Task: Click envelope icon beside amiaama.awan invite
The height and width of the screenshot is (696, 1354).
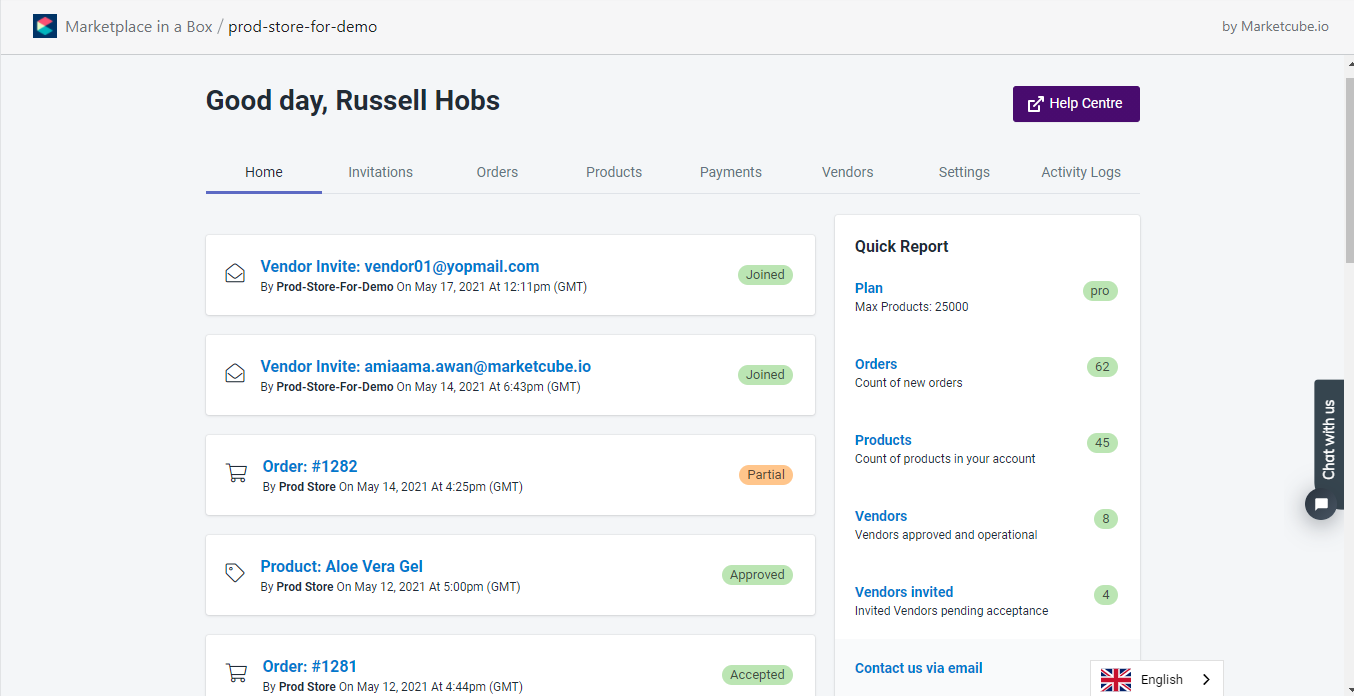Action: [x=235, y=374]
